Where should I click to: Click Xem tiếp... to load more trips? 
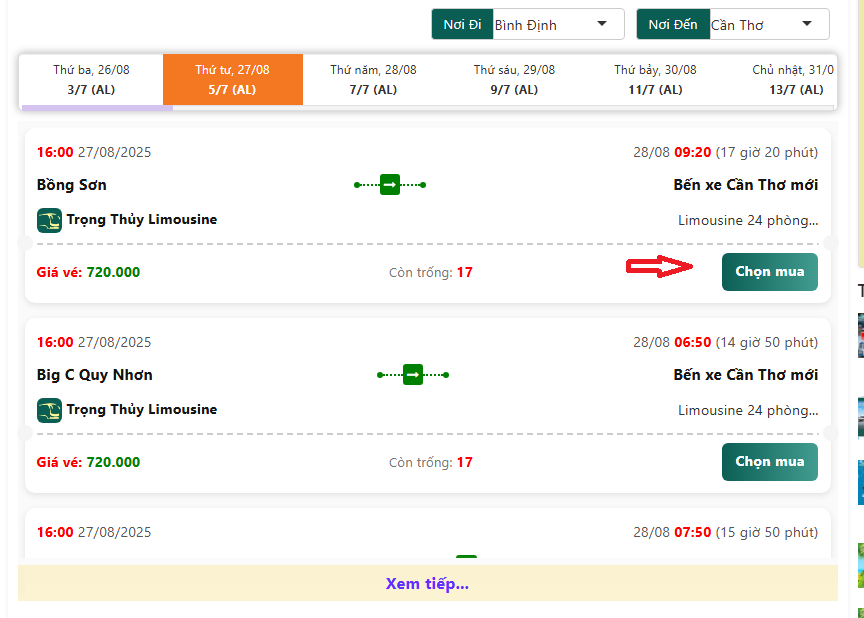click(x=427, y=584)
